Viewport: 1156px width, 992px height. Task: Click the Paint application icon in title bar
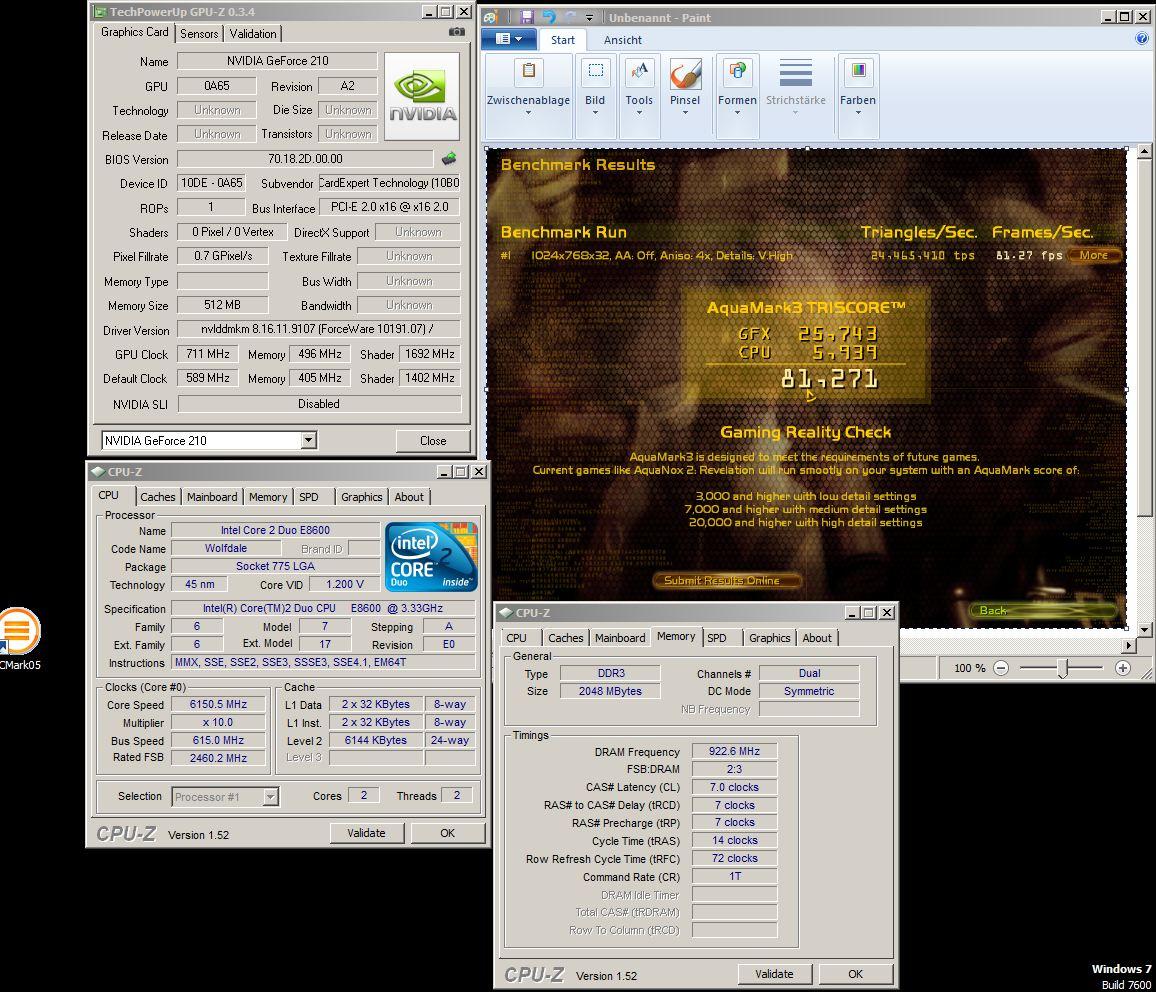[x=491, y=16]
